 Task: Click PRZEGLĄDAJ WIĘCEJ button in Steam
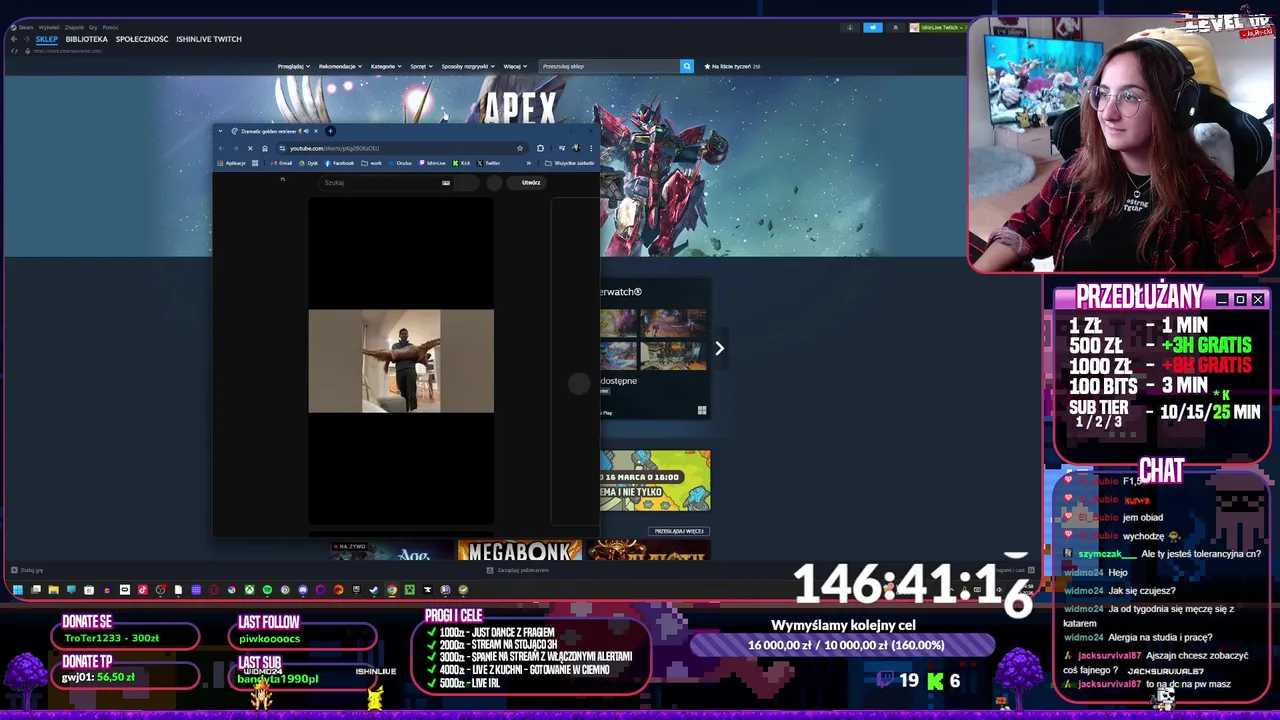680,531
